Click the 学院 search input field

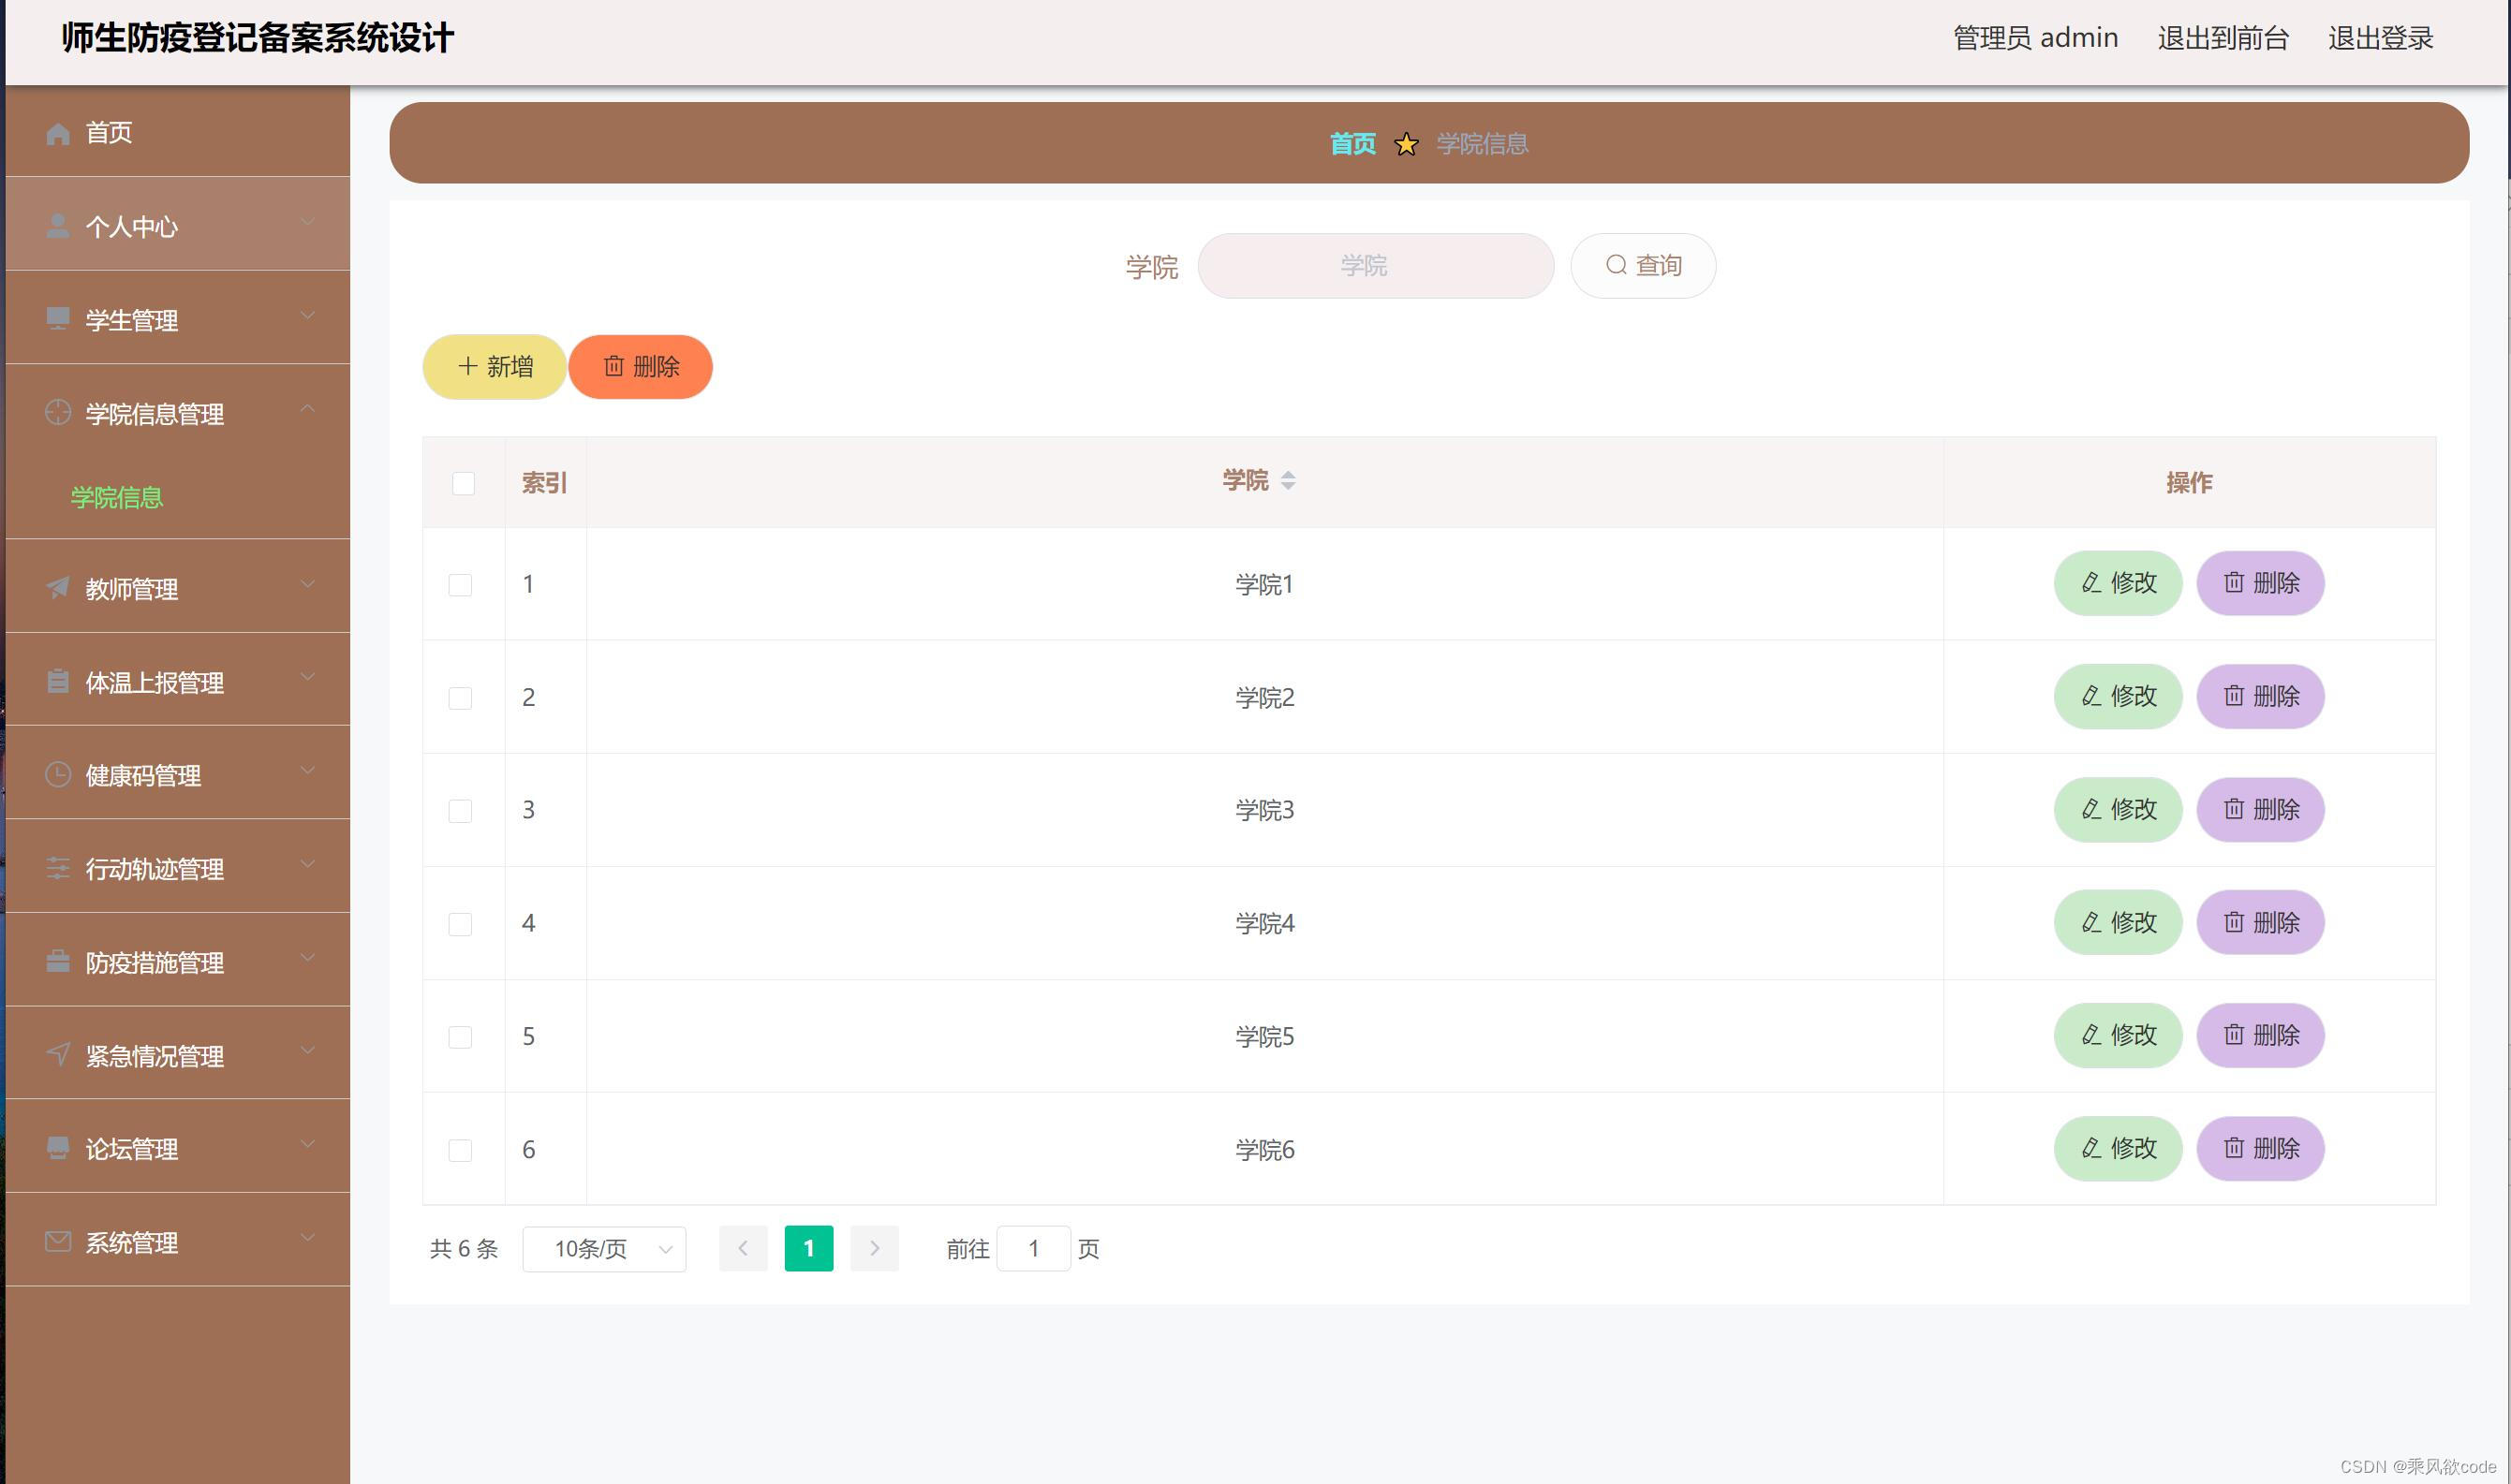click(1375, 266)
